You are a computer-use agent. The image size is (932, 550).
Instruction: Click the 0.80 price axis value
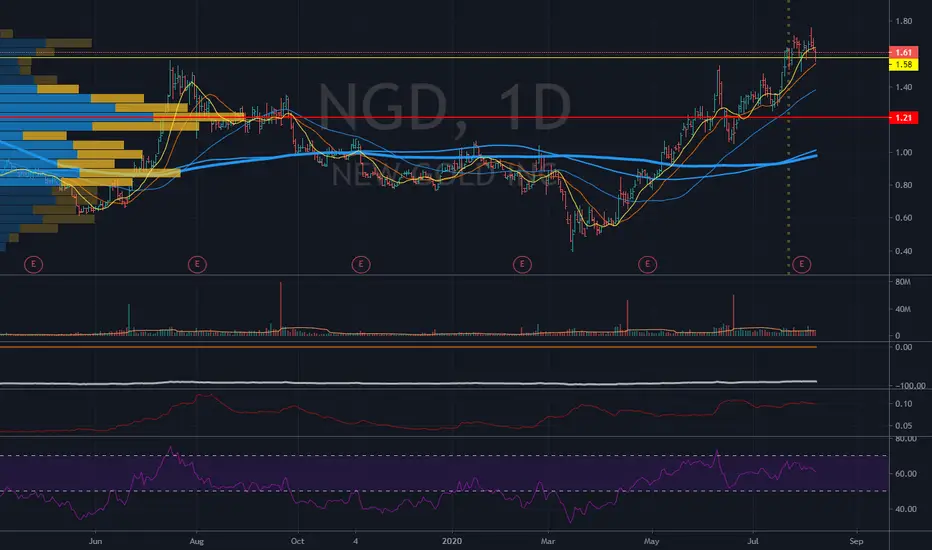pyautogui.click(x=903, y=186)
